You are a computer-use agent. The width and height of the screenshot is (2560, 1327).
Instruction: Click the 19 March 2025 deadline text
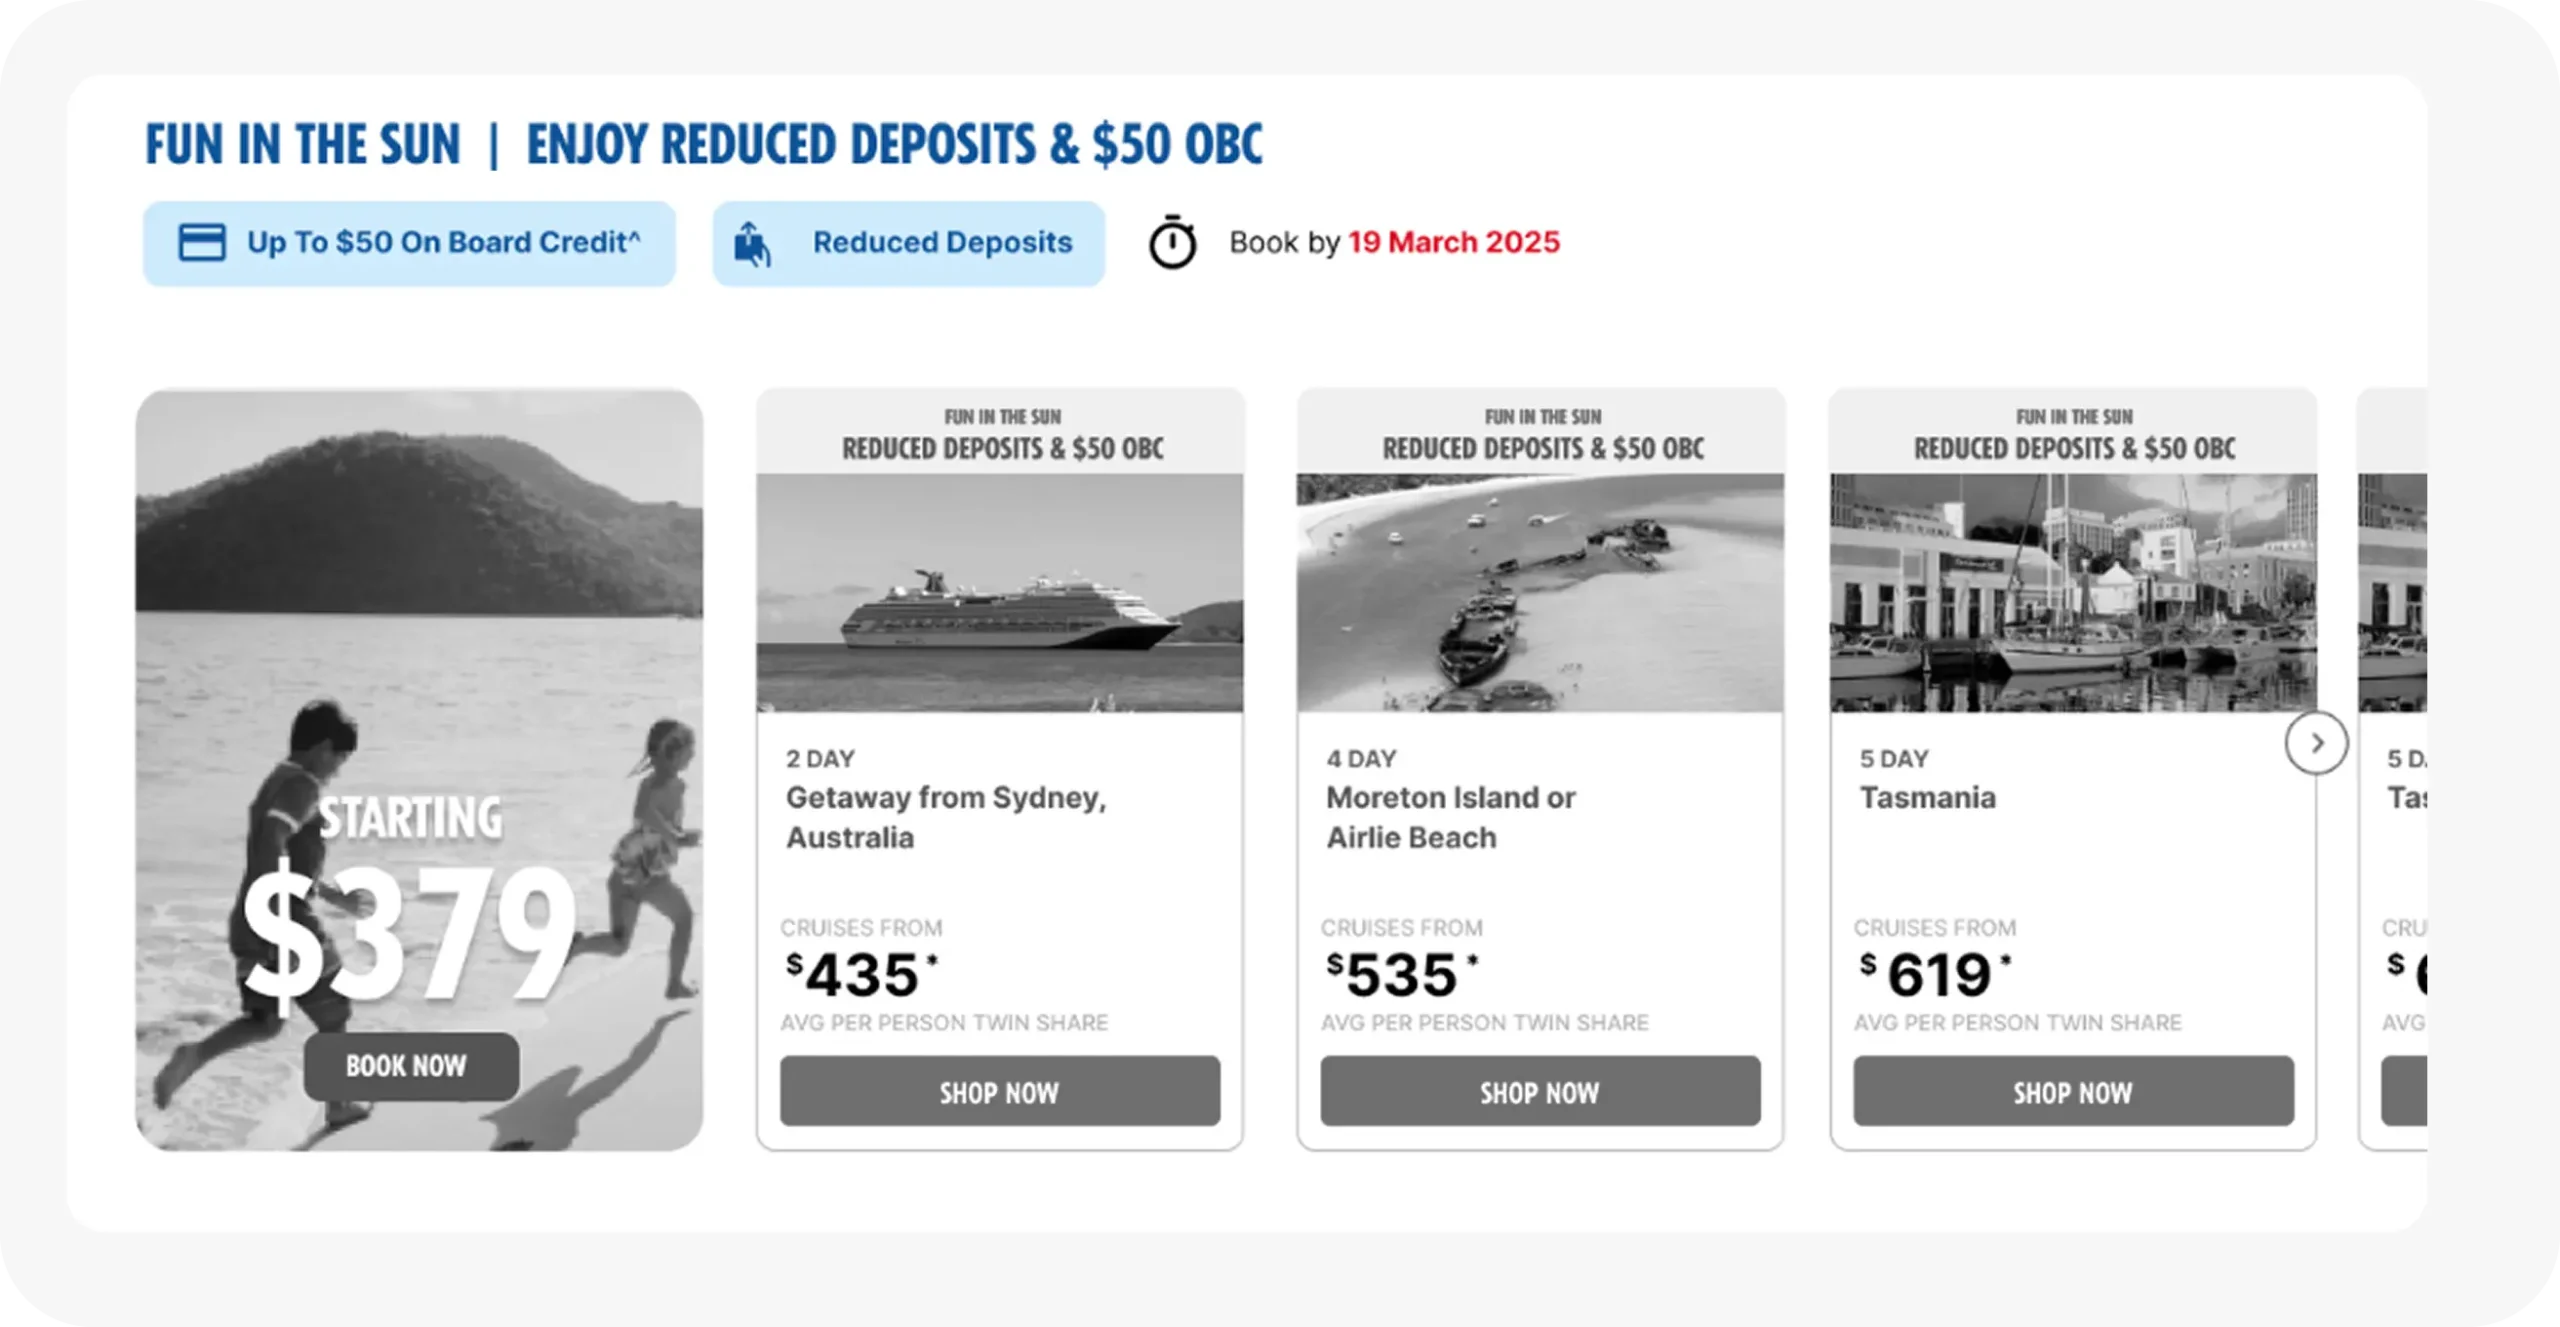(1453, 242)
